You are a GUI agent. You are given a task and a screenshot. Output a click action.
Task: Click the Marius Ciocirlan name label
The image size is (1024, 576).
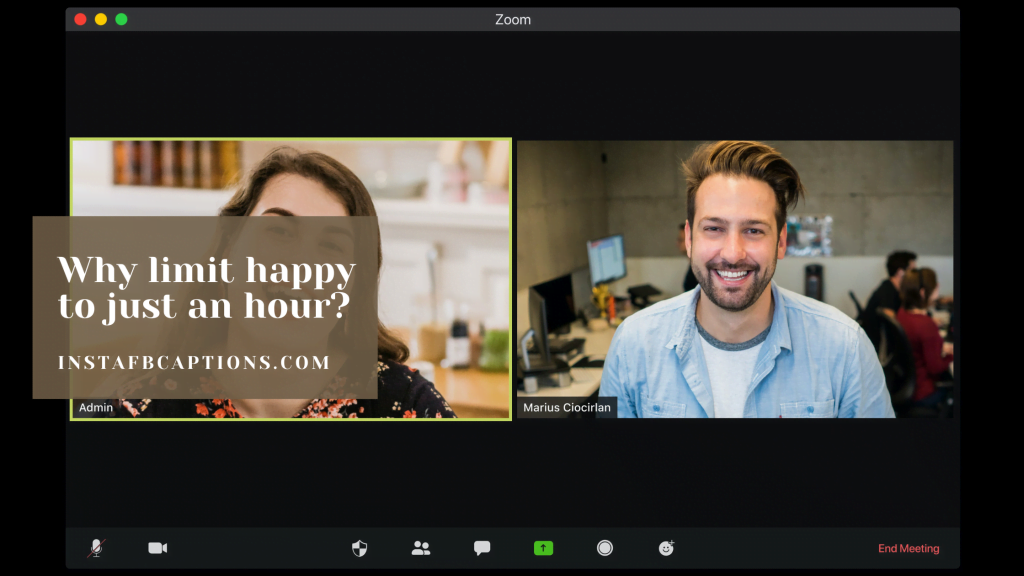pyautogui.click(x=567, y=407)
